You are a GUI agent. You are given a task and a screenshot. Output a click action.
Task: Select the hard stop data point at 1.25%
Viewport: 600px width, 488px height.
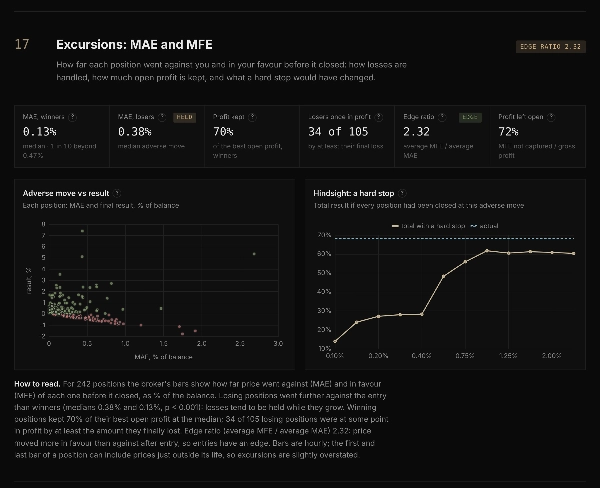(509, 253)
